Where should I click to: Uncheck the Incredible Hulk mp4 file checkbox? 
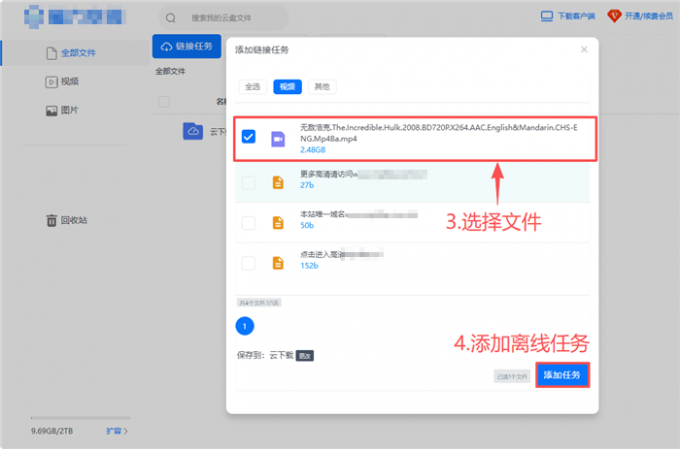[248, 137]
